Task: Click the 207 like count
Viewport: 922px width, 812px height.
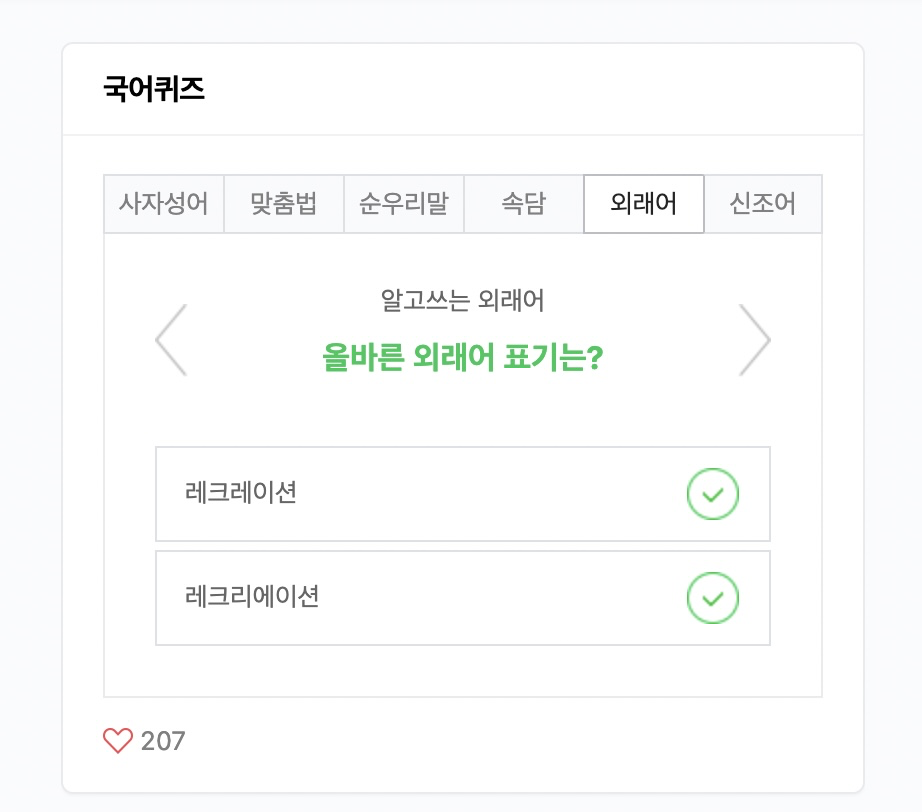Action: (163, 741)
